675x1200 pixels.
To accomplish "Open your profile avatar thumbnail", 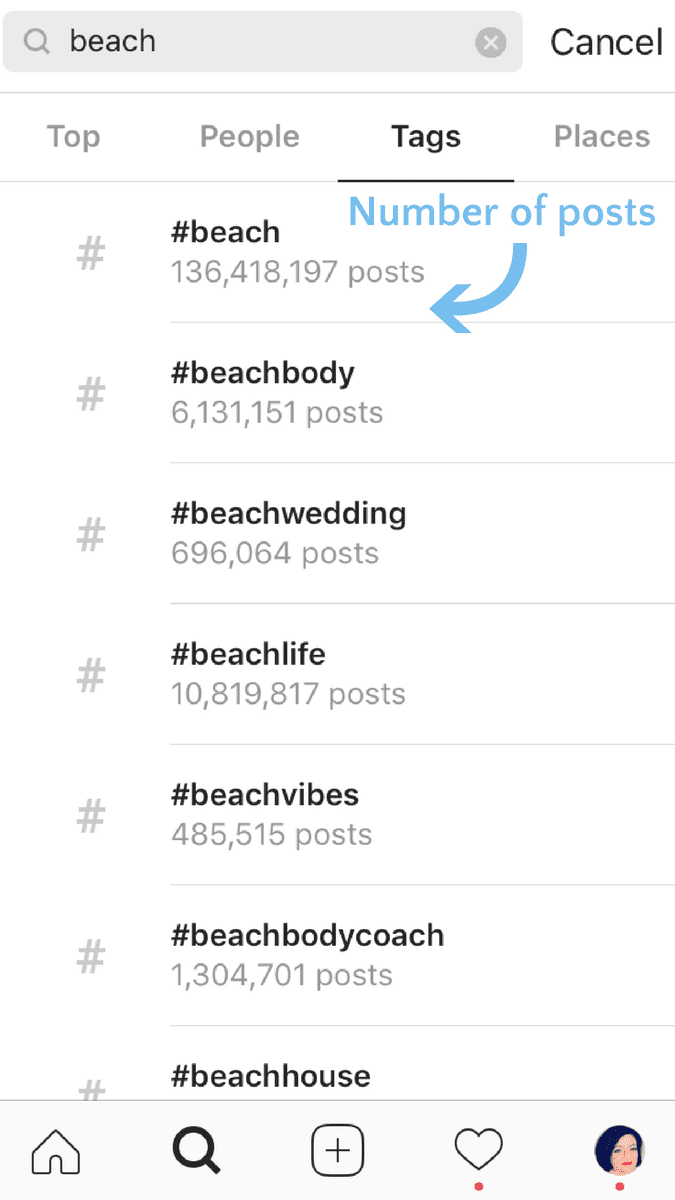I will click(619, 1150).
